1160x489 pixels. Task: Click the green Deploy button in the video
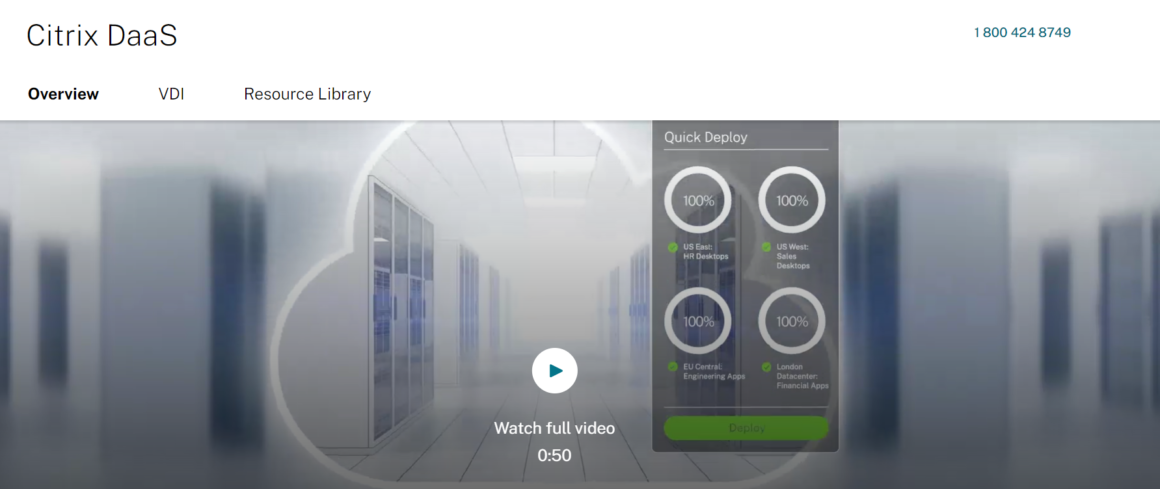pos(746,428)
